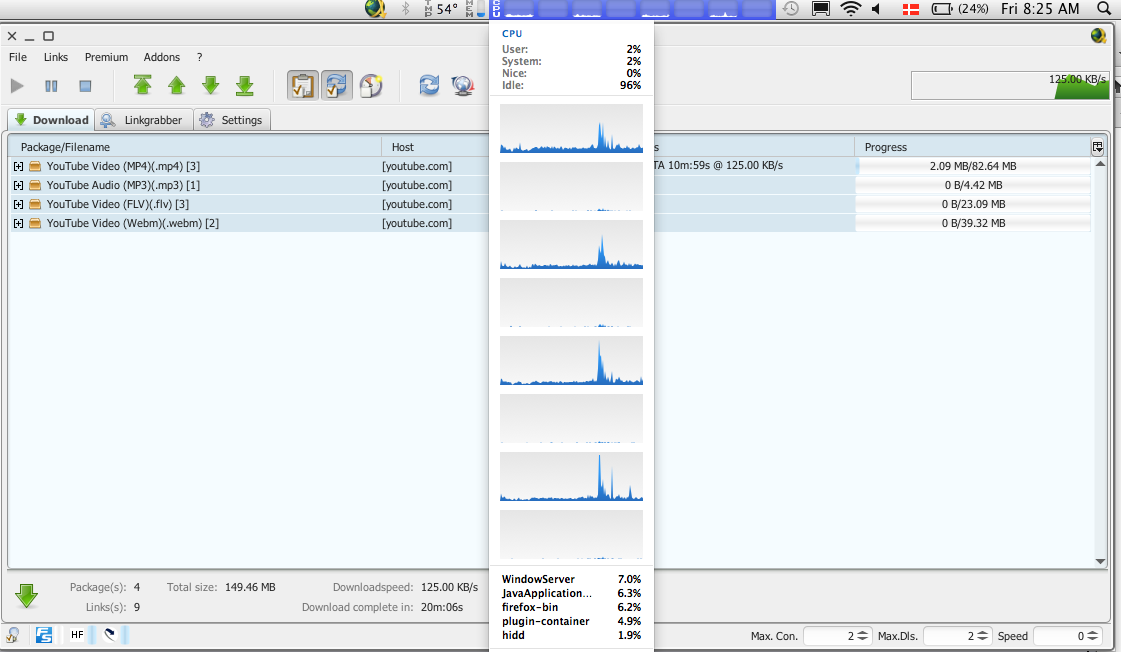This screenshot has height=652, width=1121.
Task: Click the reconnect refresh icon
Action: point(429,86)
